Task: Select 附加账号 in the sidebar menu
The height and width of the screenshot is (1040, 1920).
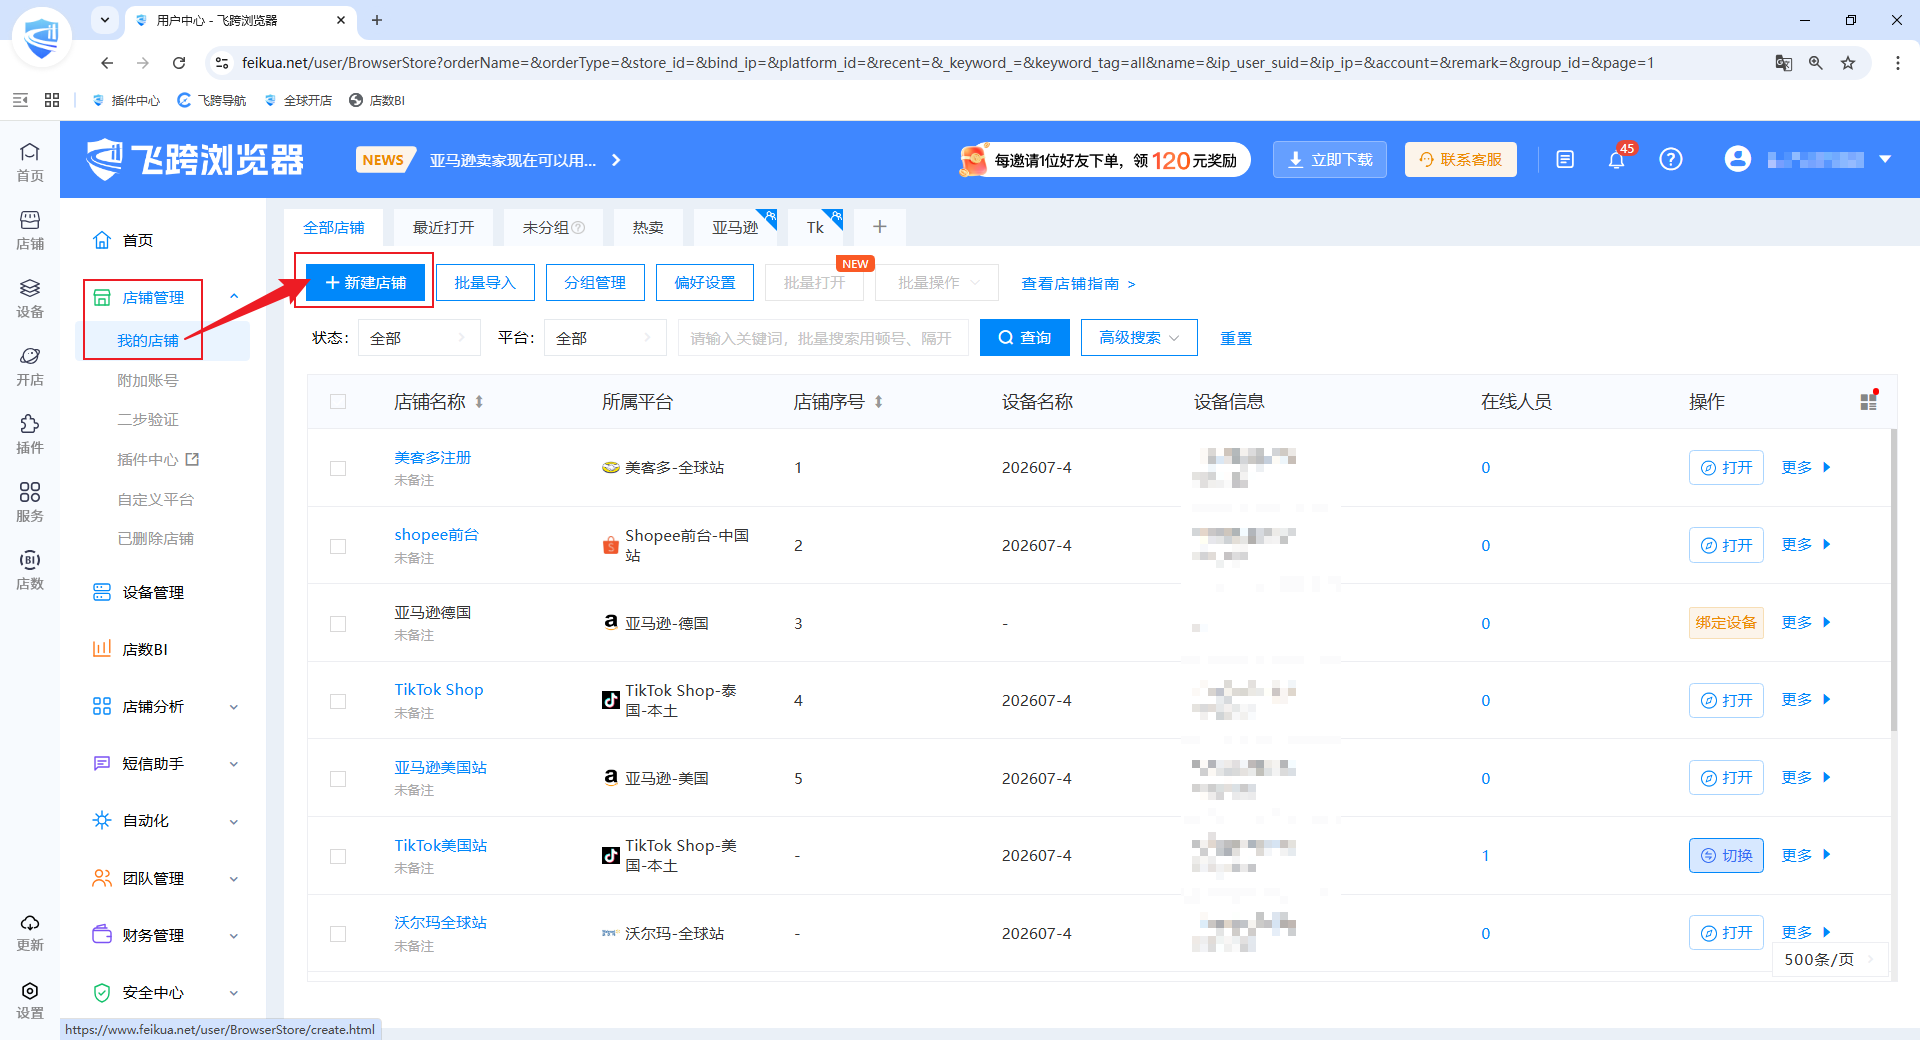Action: (x=148, y=380)
